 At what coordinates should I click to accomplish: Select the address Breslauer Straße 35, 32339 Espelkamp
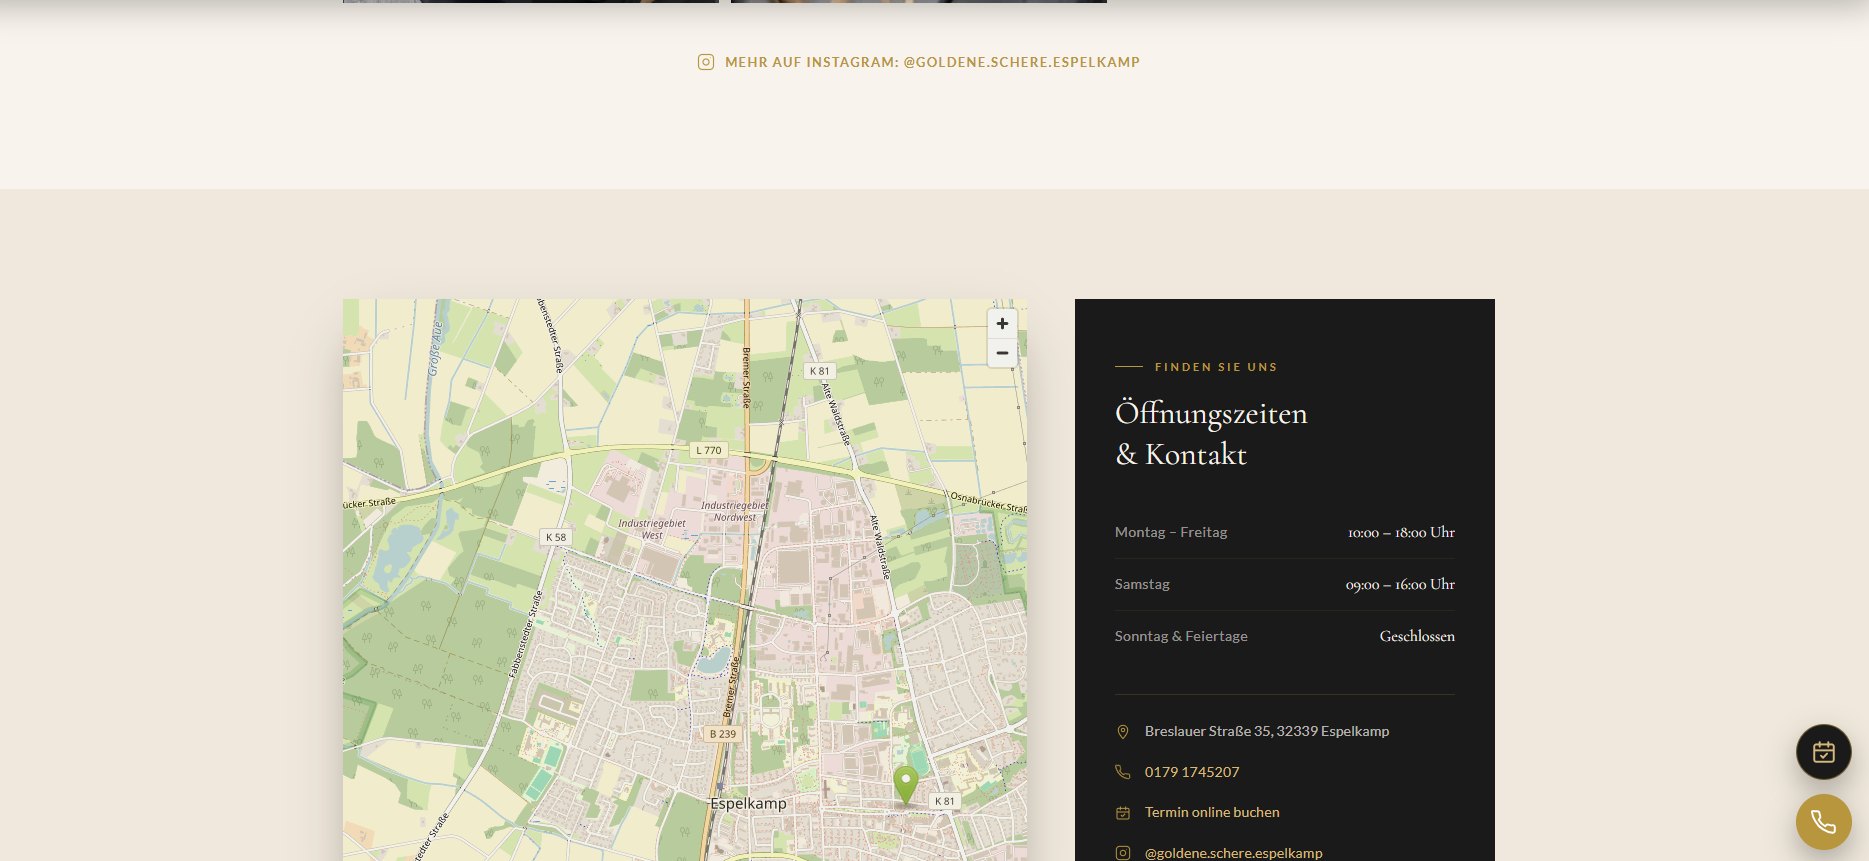[1267, 731]
